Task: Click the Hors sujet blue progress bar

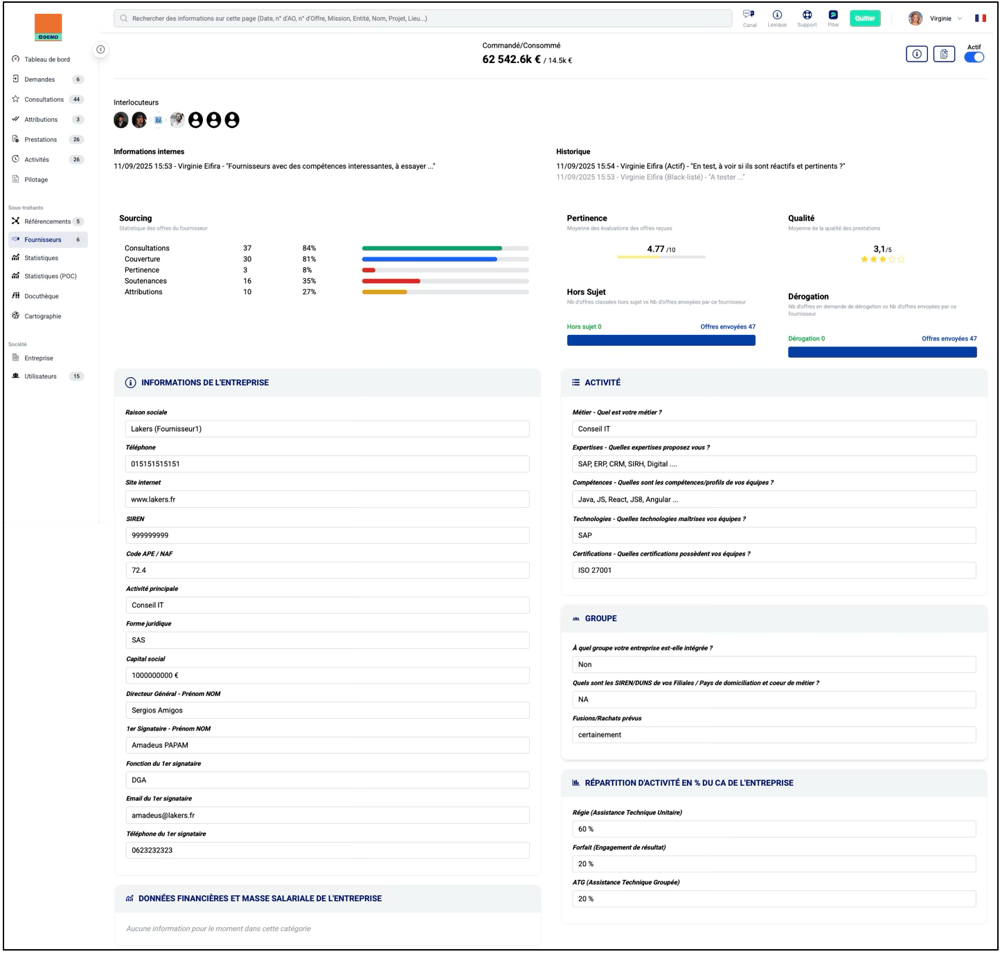Action: [x=661, y=340]
